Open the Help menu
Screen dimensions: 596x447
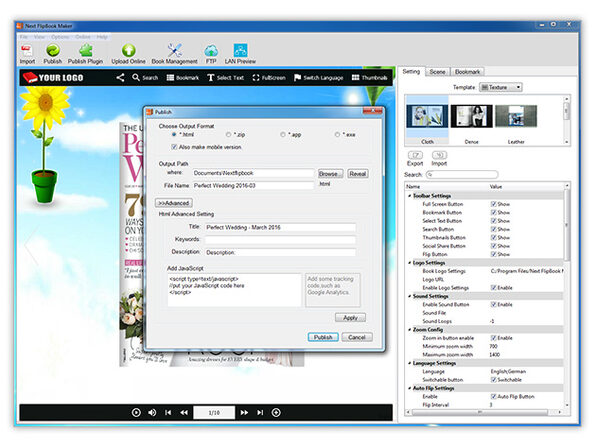[102, 37]
